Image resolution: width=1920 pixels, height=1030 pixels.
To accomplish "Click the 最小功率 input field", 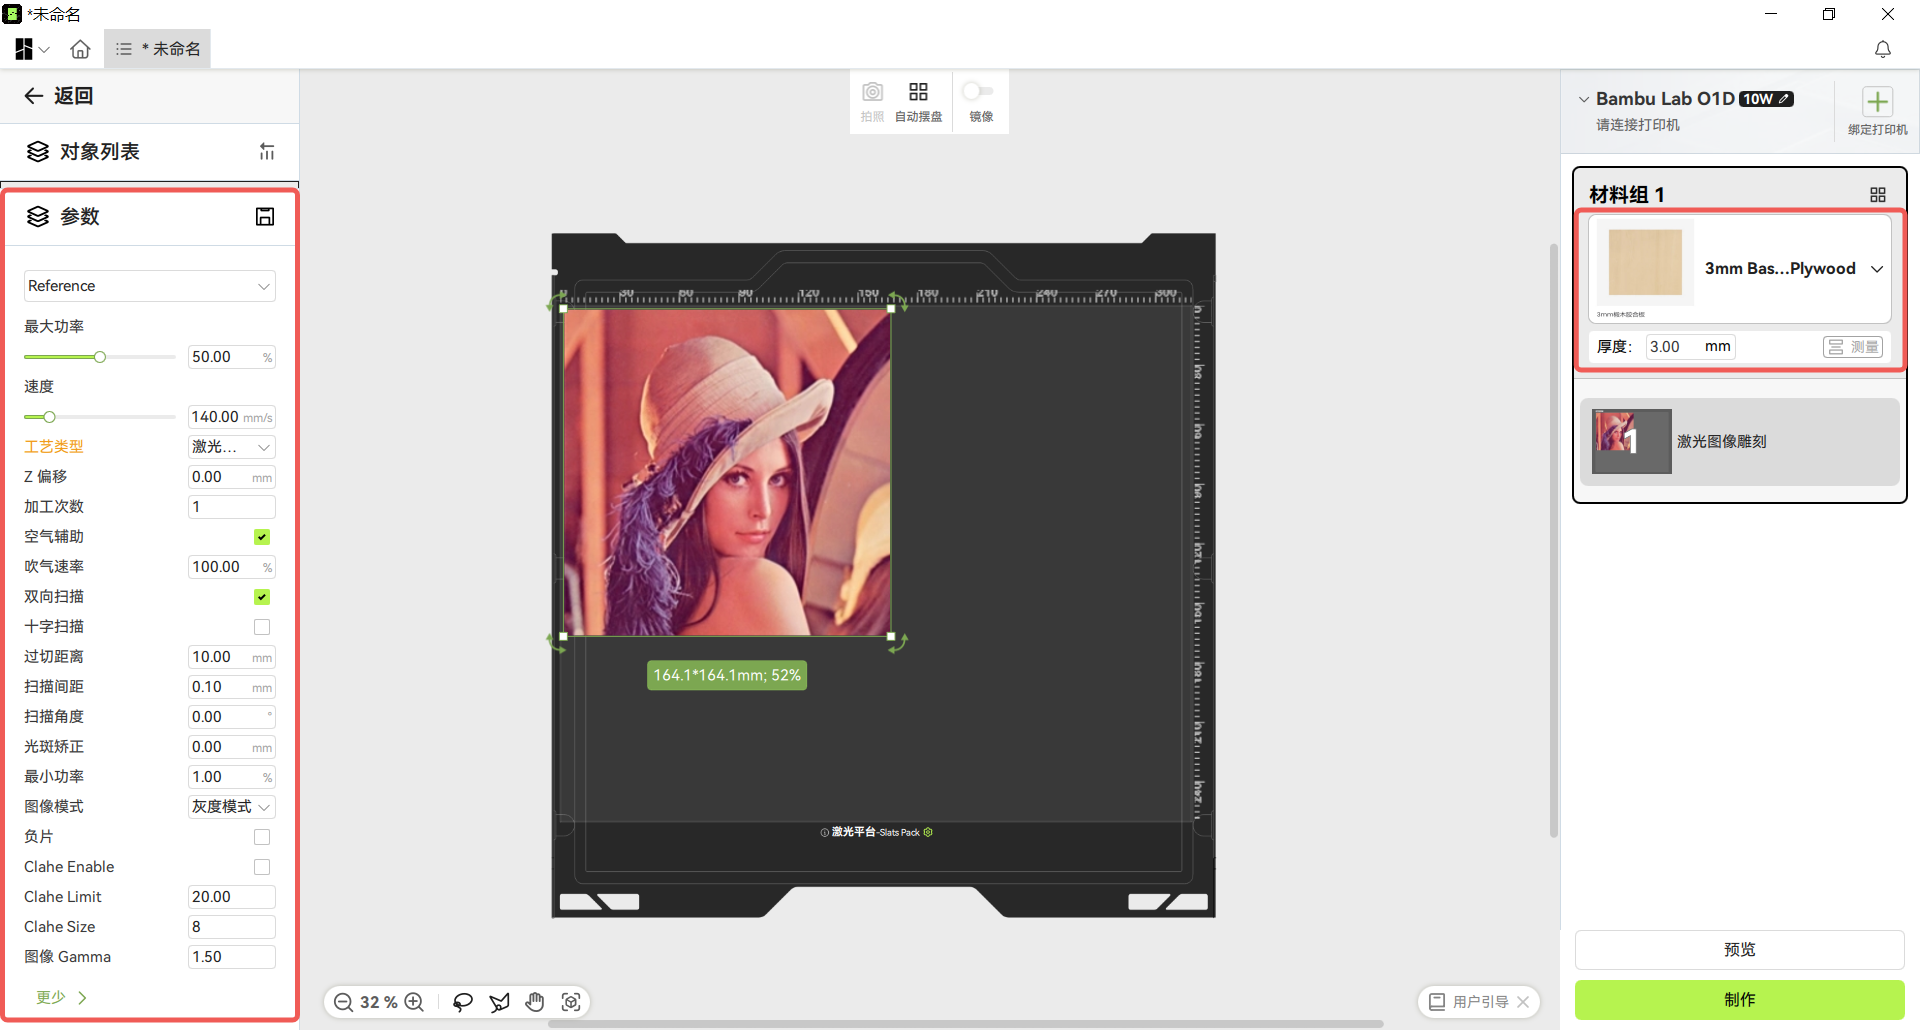I will [x=232, y=777].
